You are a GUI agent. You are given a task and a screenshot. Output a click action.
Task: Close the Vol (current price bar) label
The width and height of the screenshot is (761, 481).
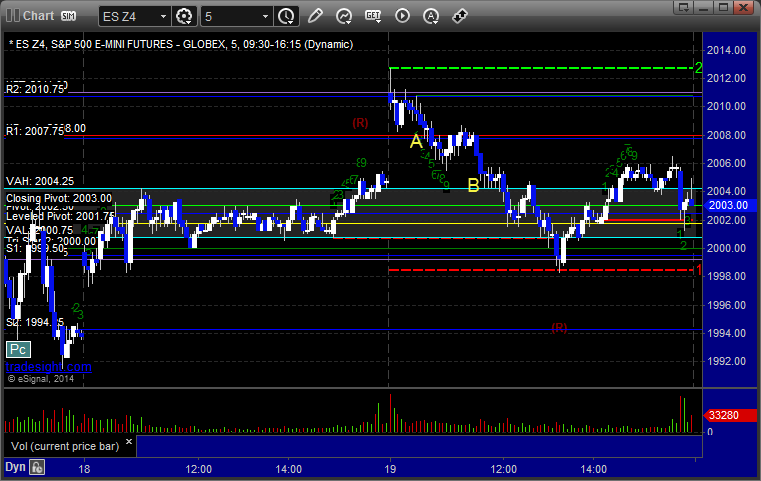129,442
